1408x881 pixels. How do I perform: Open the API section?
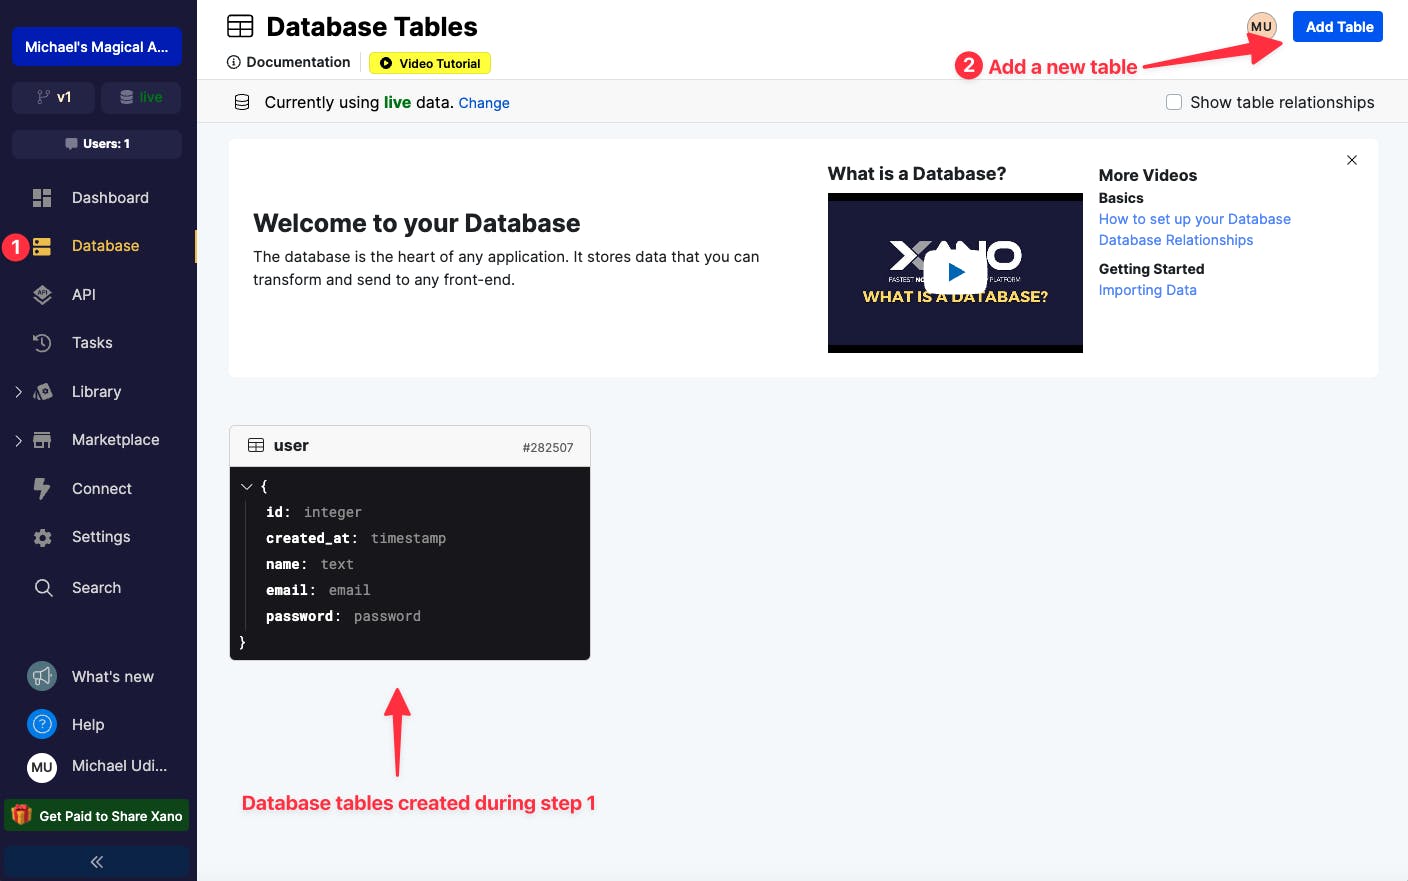84,295
